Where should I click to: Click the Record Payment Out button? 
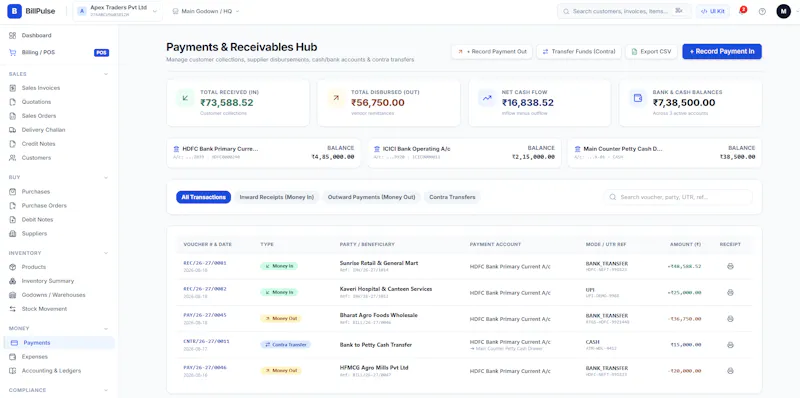[x=492, y=52]
